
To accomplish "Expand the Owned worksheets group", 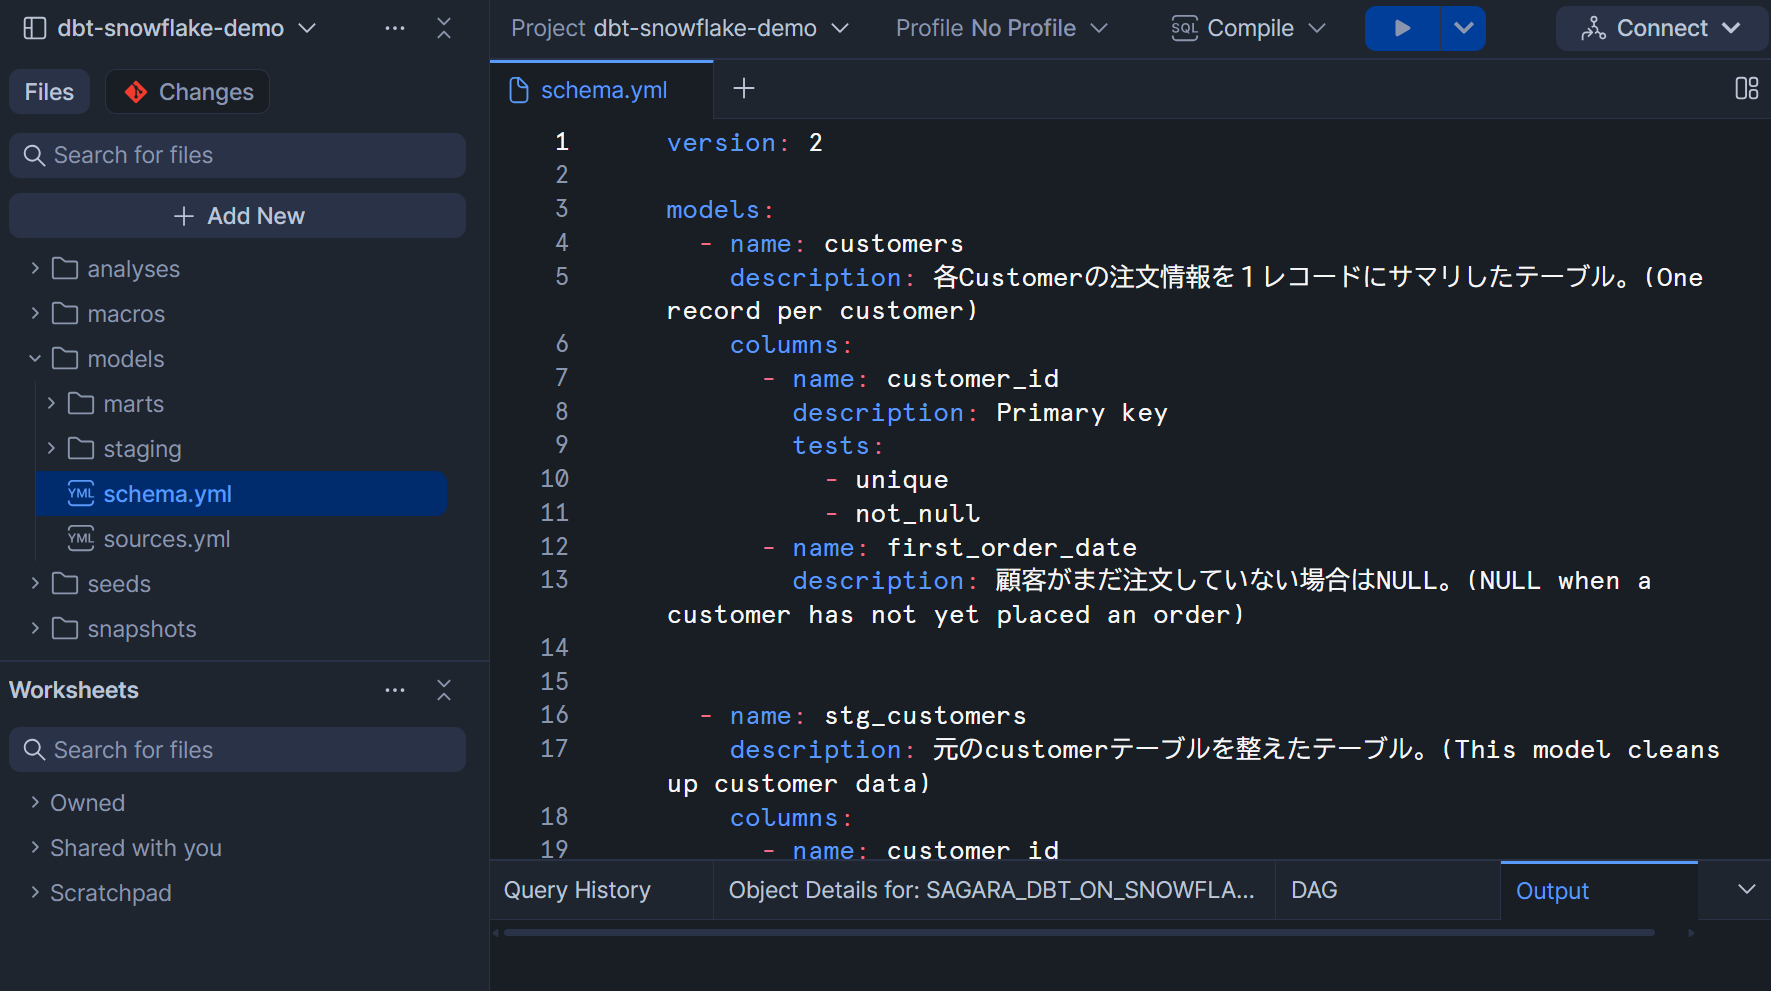I will [x=35, y=802].
